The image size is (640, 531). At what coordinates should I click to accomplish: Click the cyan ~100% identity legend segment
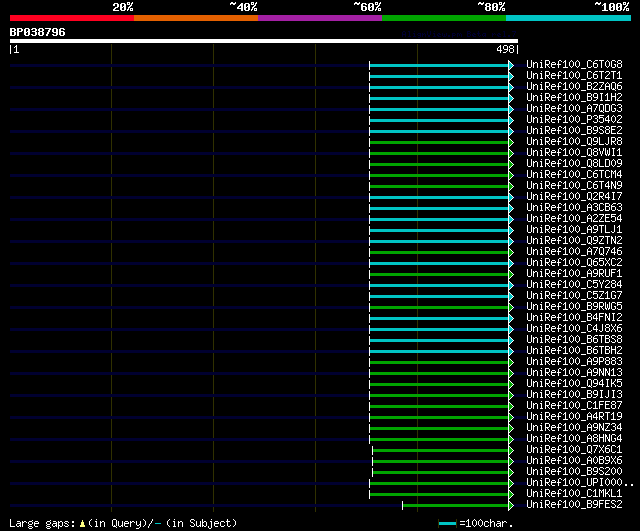(568, 18)
